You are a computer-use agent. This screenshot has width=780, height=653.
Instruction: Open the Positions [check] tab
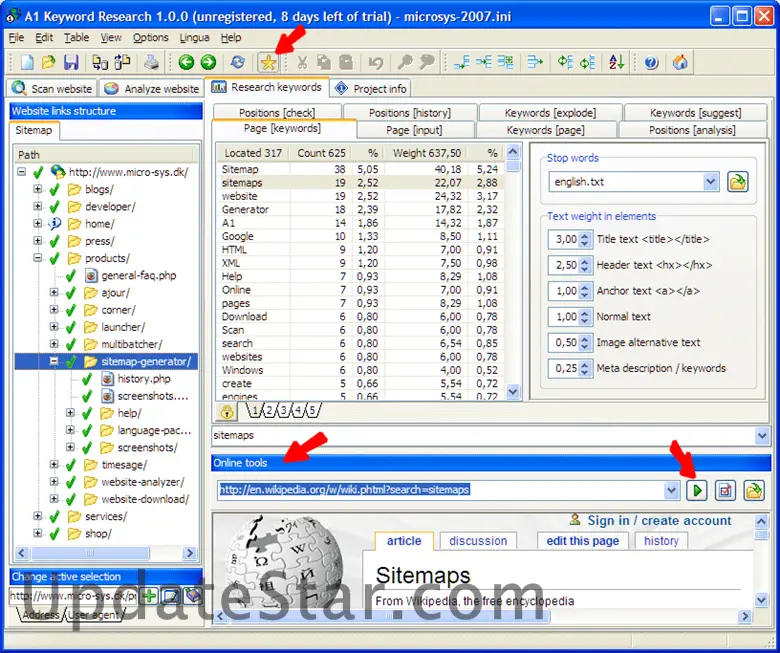tap(277, 112)
